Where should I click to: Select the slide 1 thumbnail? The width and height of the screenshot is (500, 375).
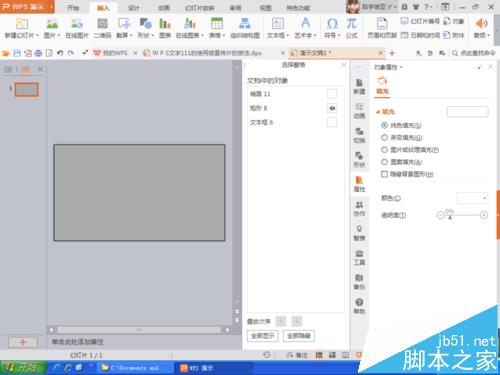[x=27, y=89]
